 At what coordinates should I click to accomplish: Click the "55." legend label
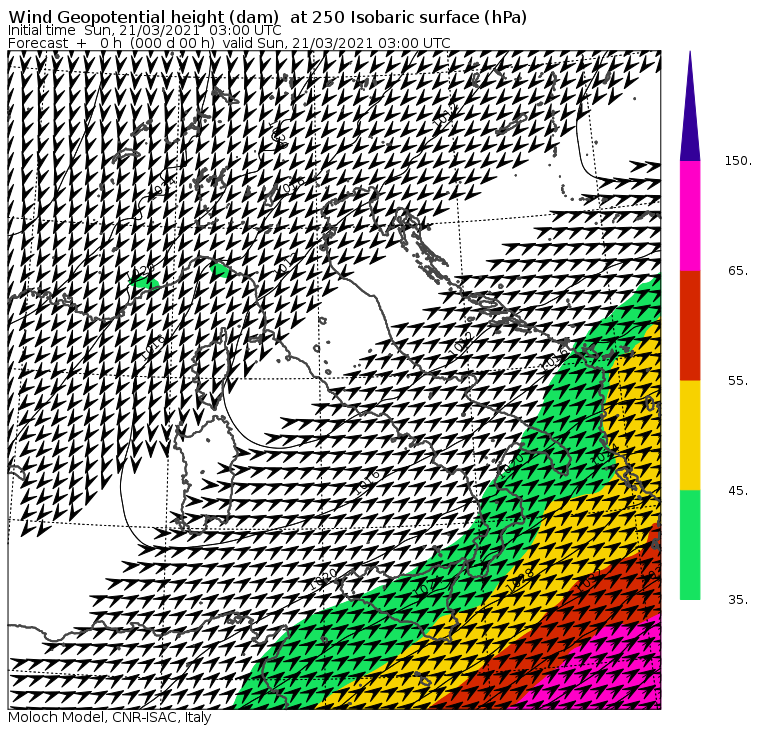[x=738, y=381]
